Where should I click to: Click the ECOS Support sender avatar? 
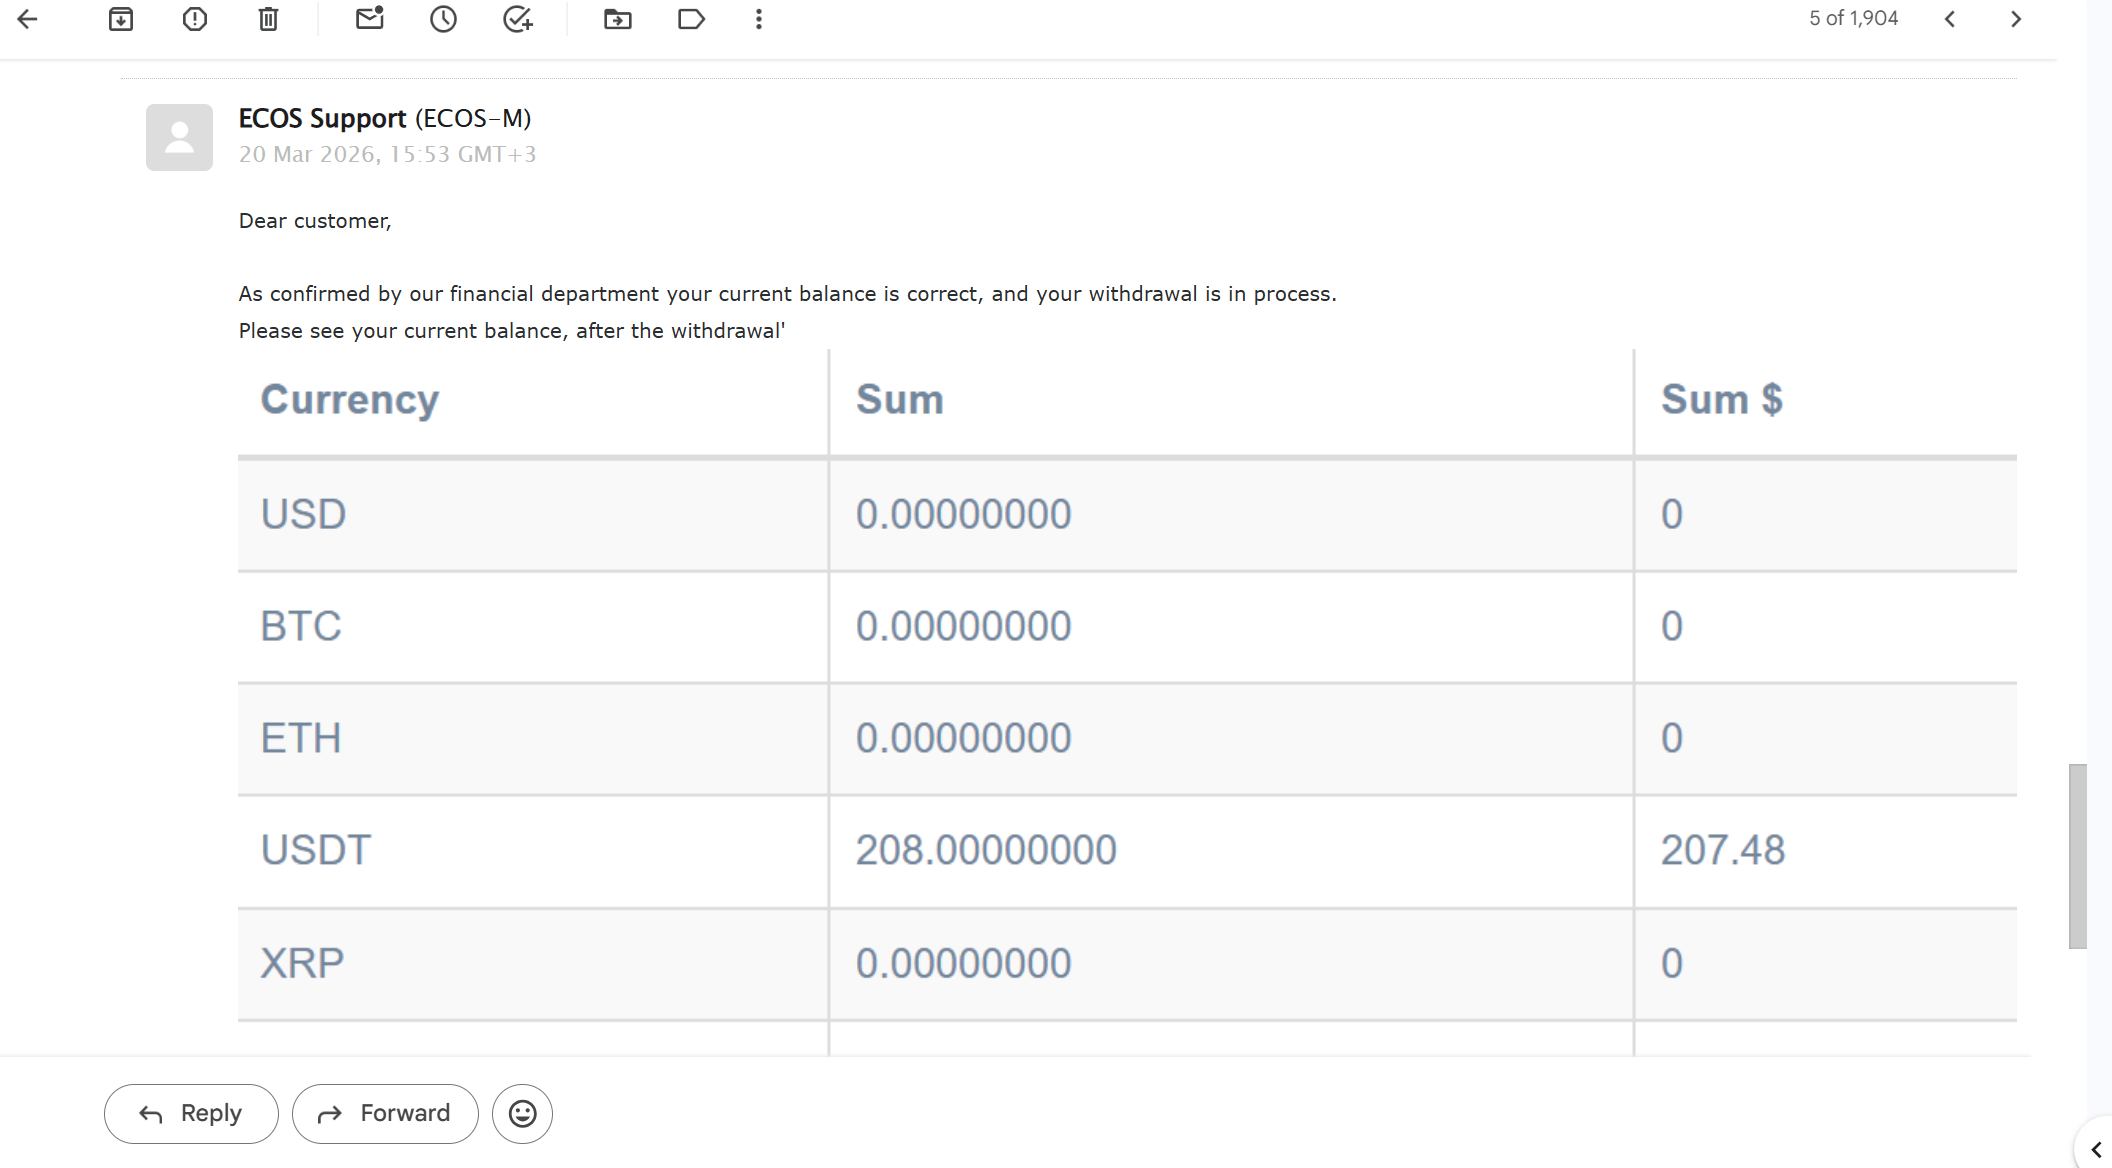point(179,137)
